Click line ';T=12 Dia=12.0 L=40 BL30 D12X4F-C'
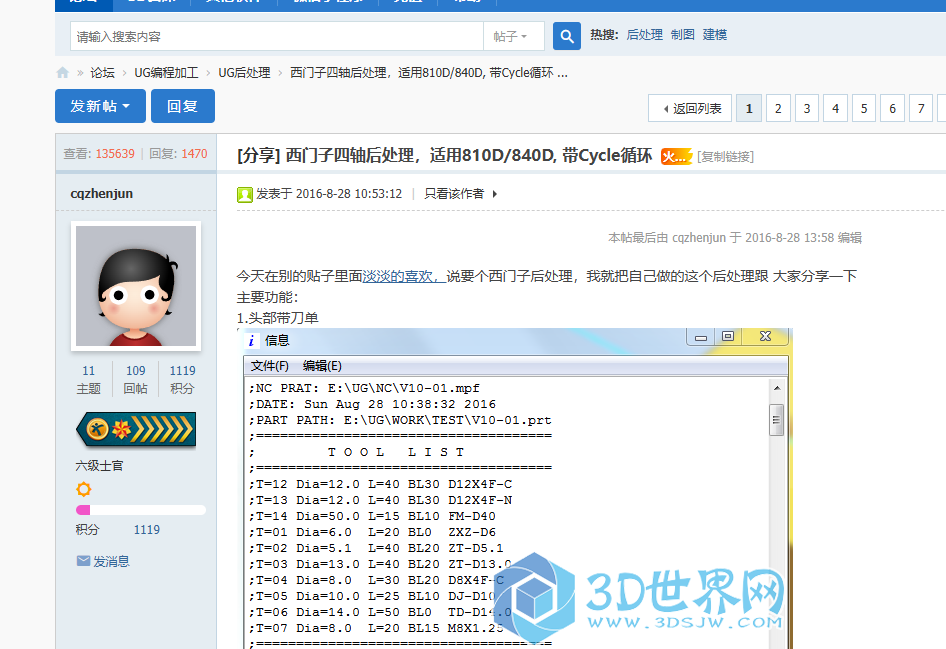The image size is (946, 649). (x=380, y=484)
